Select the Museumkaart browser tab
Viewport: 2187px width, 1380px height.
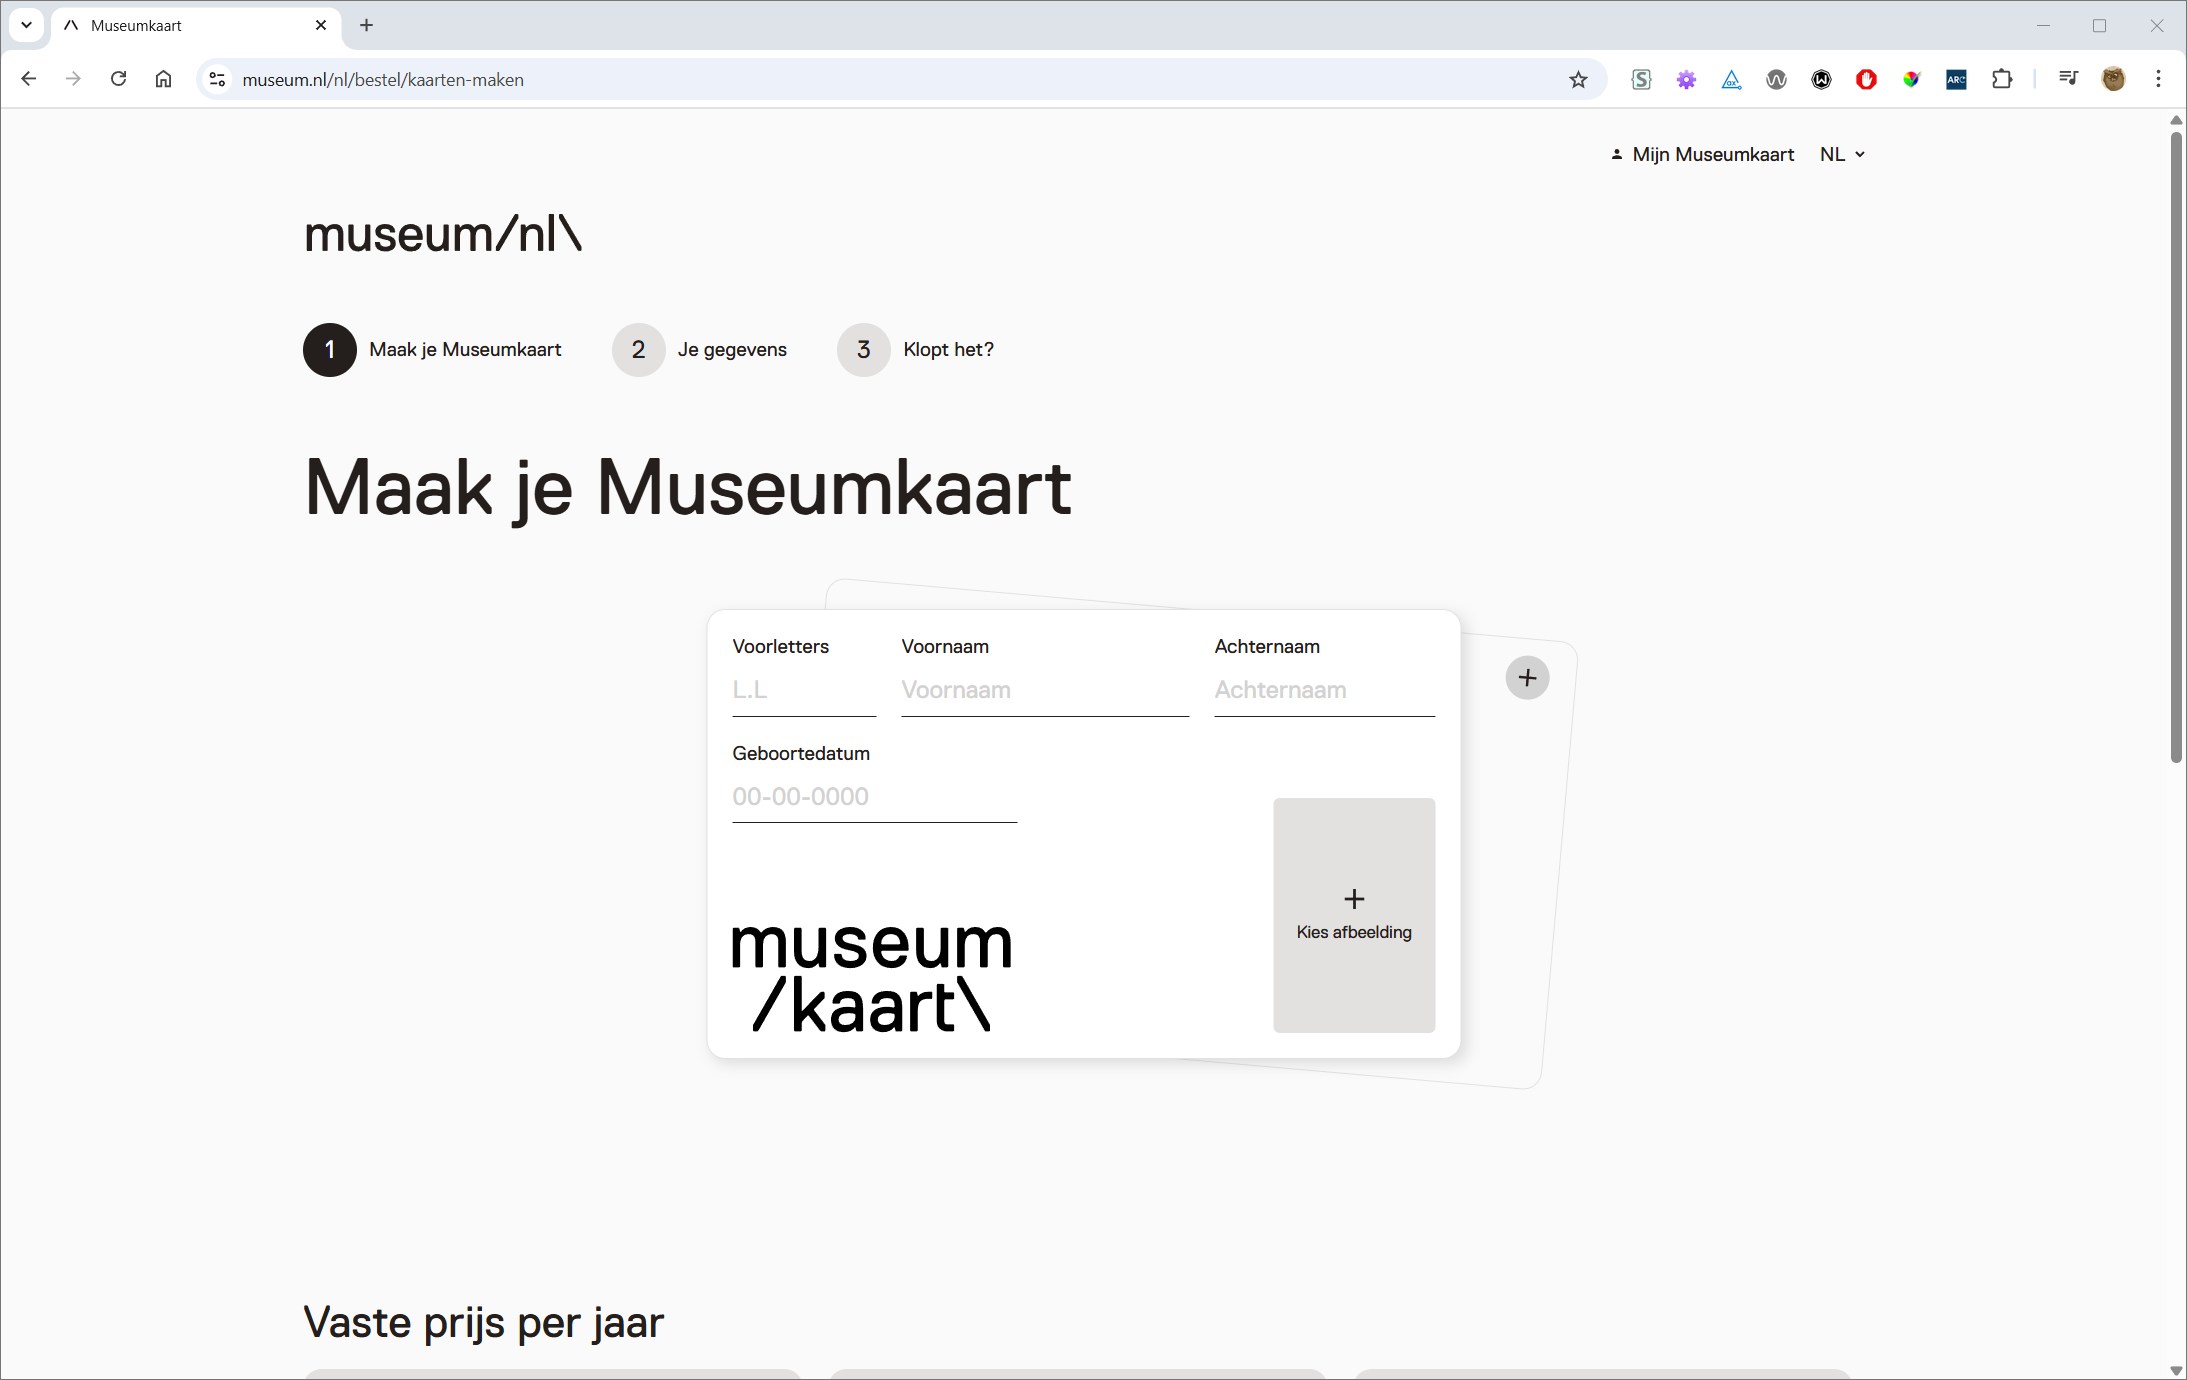pyautogui.click(x=195, y=25)
